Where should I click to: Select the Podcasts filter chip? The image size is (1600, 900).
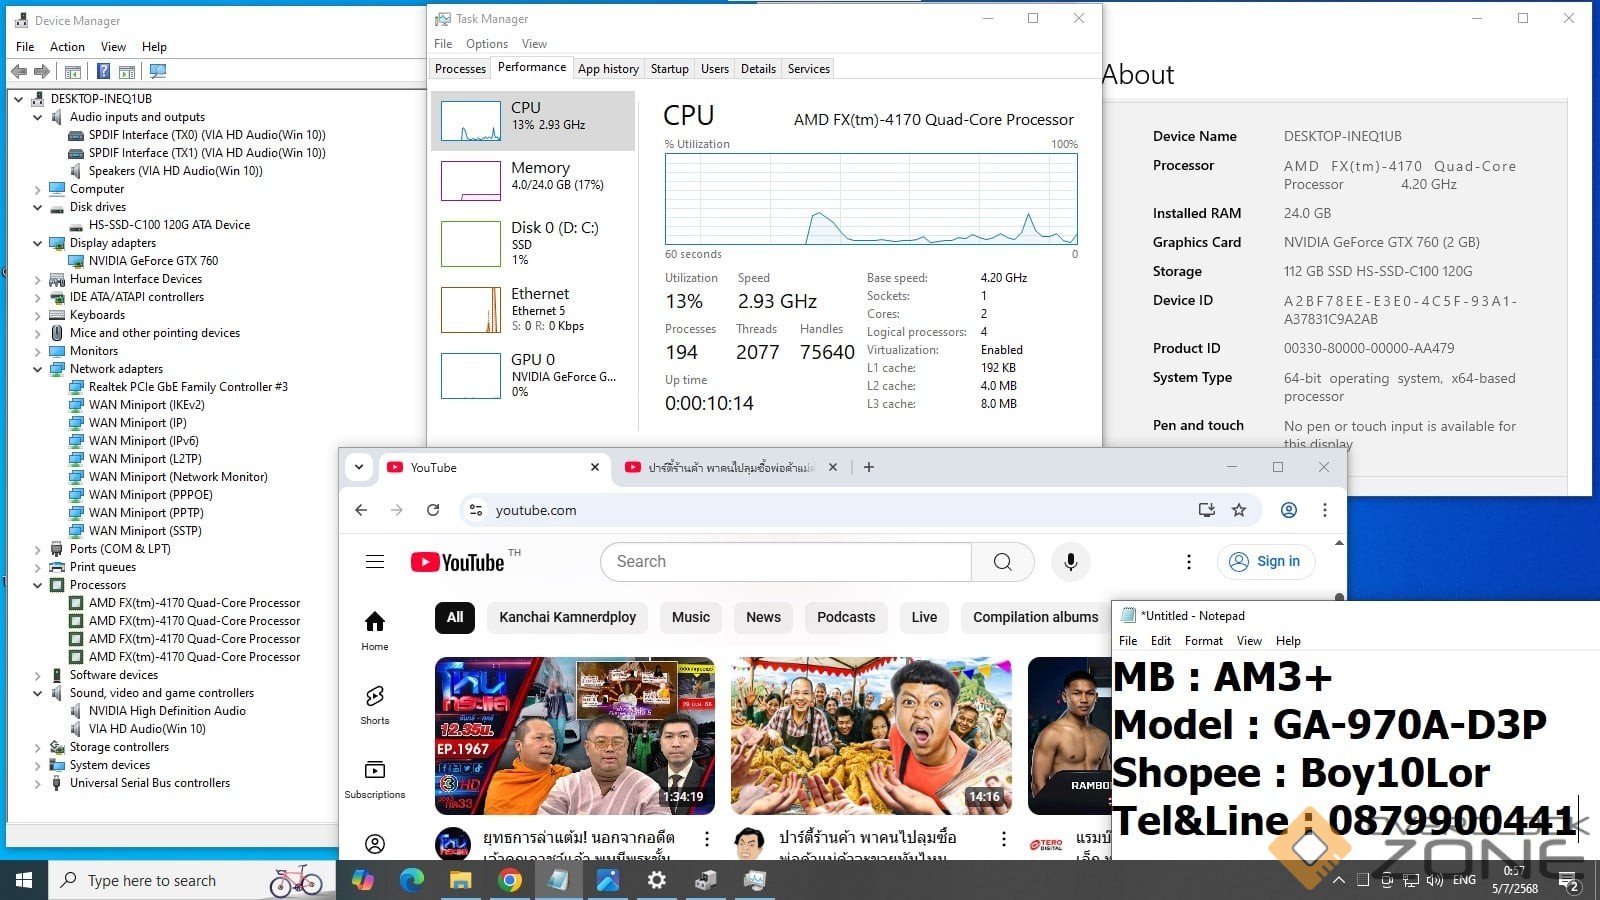click(846, 617)
